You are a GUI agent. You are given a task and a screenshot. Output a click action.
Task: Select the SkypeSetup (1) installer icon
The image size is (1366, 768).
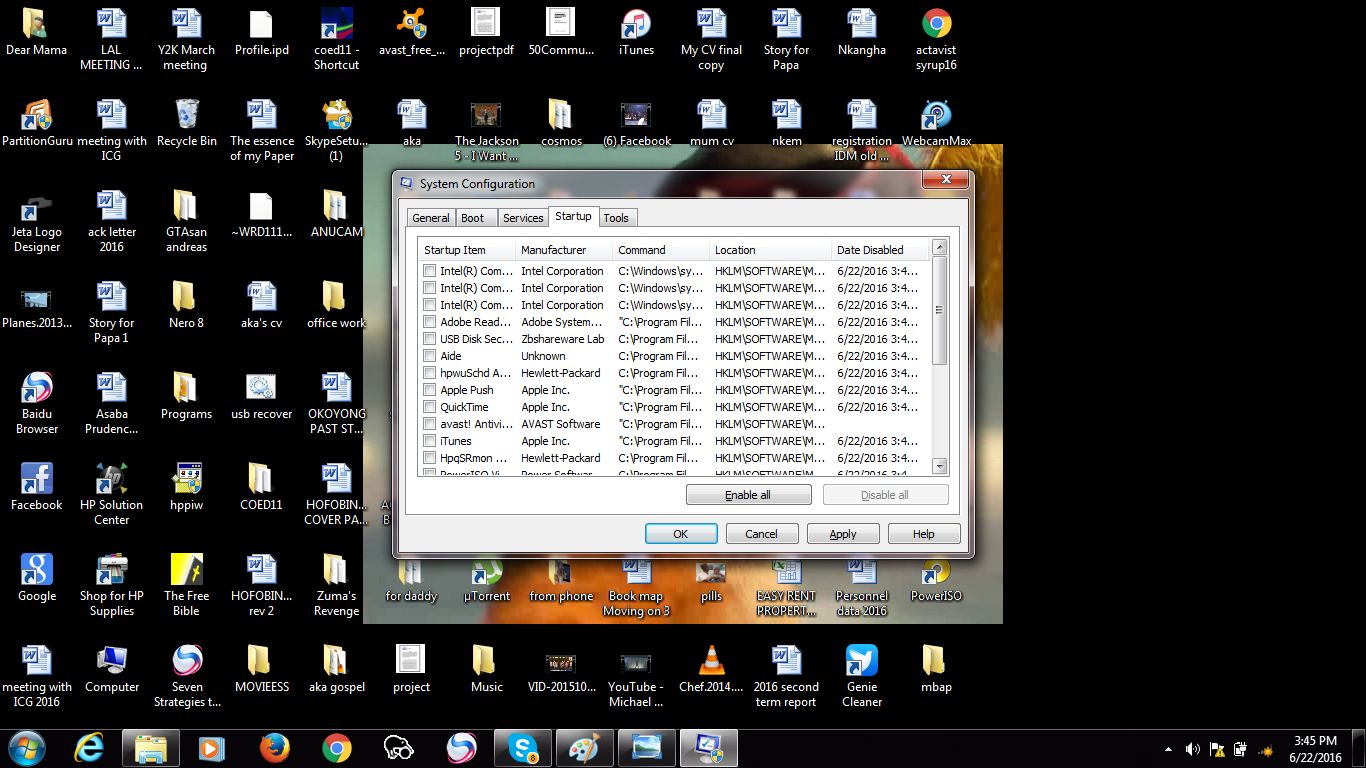click(x=336, y=131)
